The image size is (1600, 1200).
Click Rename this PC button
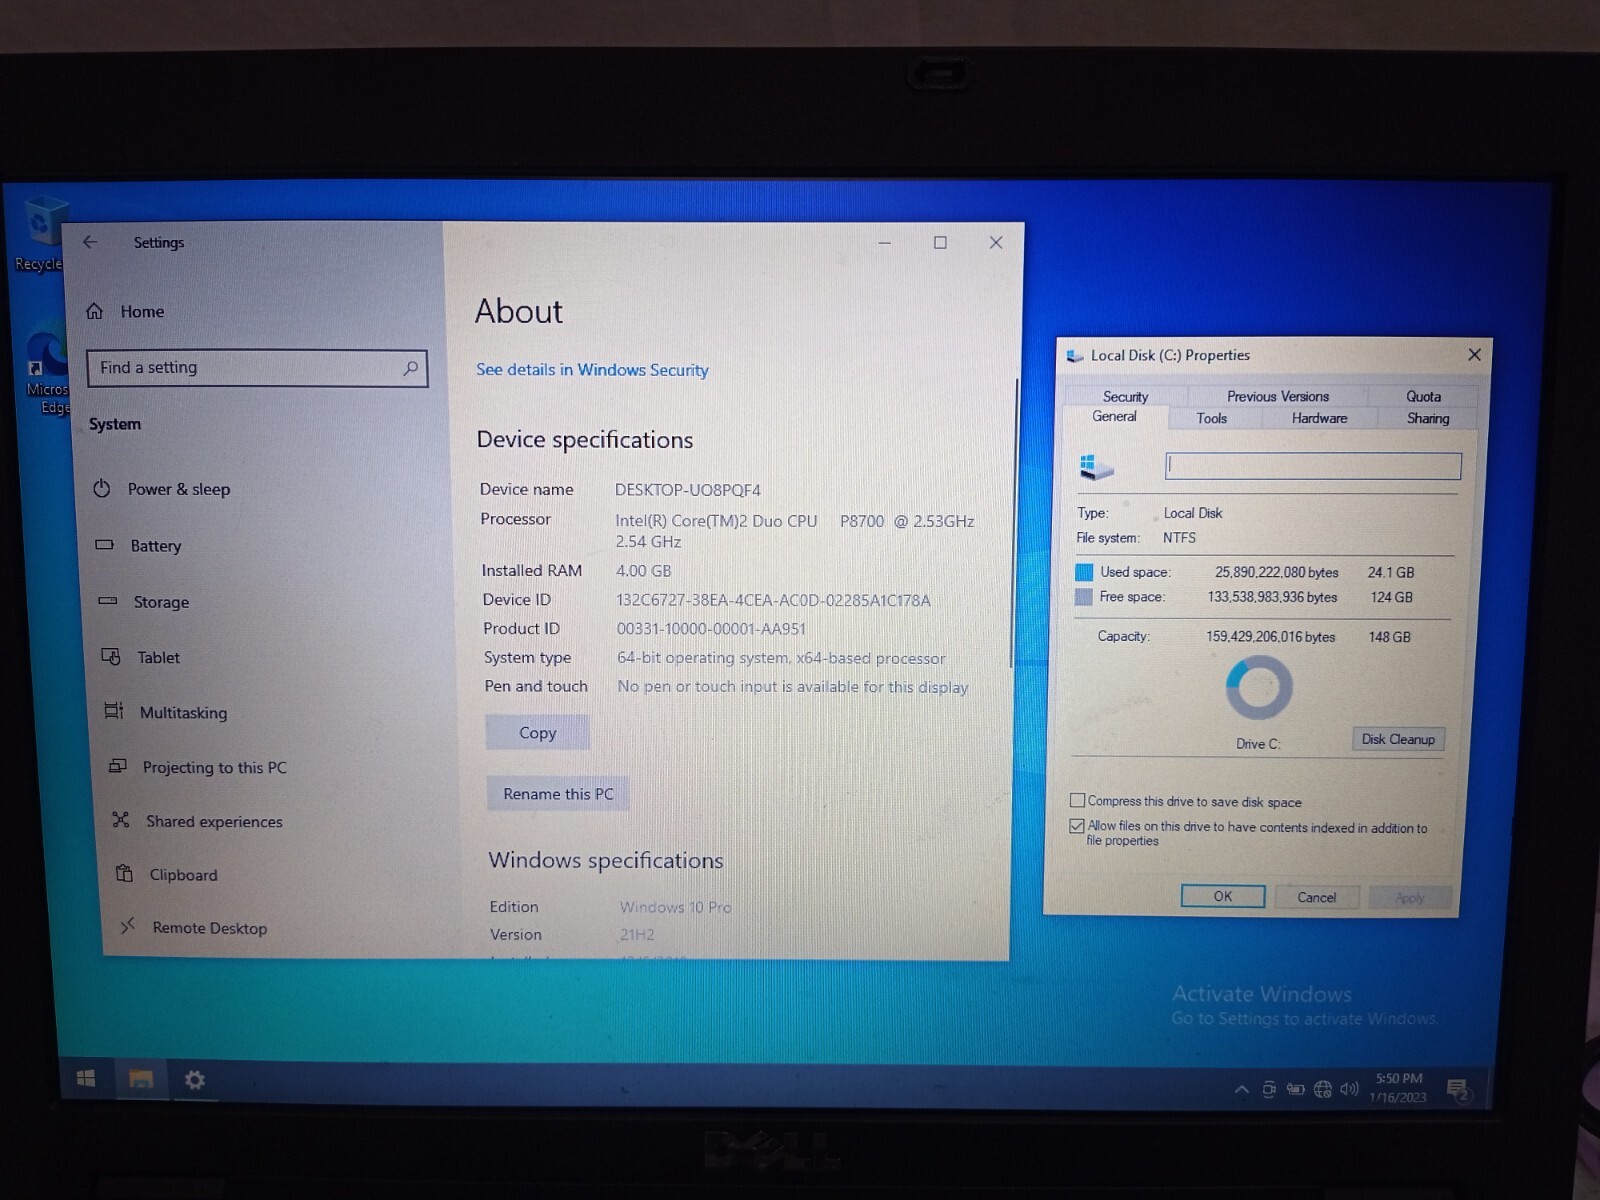click(x=558, y=793)
